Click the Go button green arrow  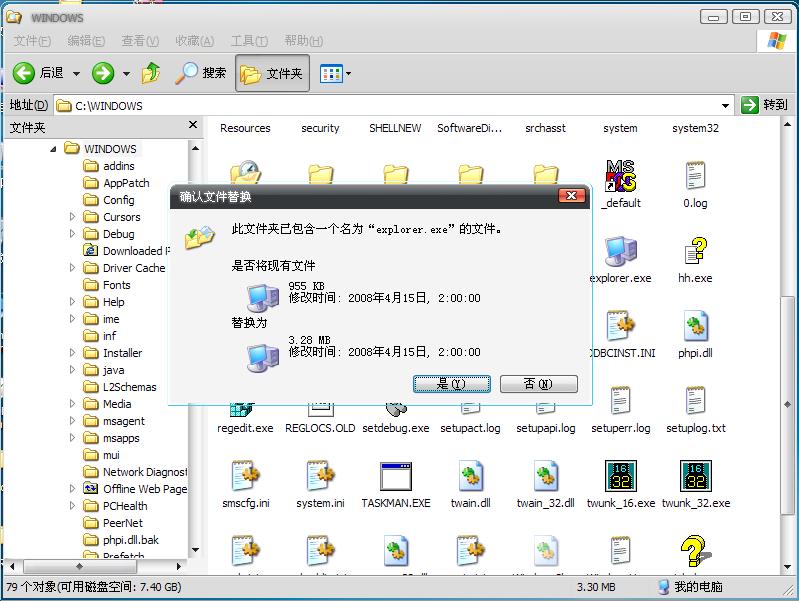[750, 105]
